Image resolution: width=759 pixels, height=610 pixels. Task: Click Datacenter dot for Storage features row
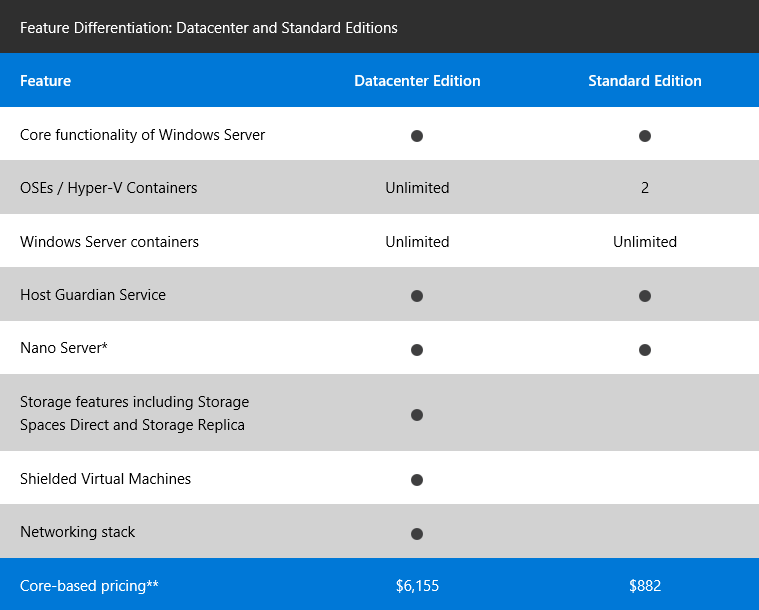pyautogui.click(x=417, y=415)
